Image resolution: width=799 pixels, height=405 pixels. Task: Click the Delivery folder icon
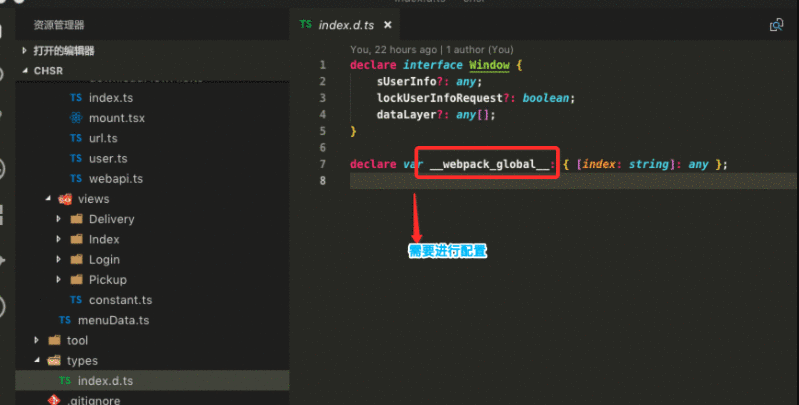[76, 219]
